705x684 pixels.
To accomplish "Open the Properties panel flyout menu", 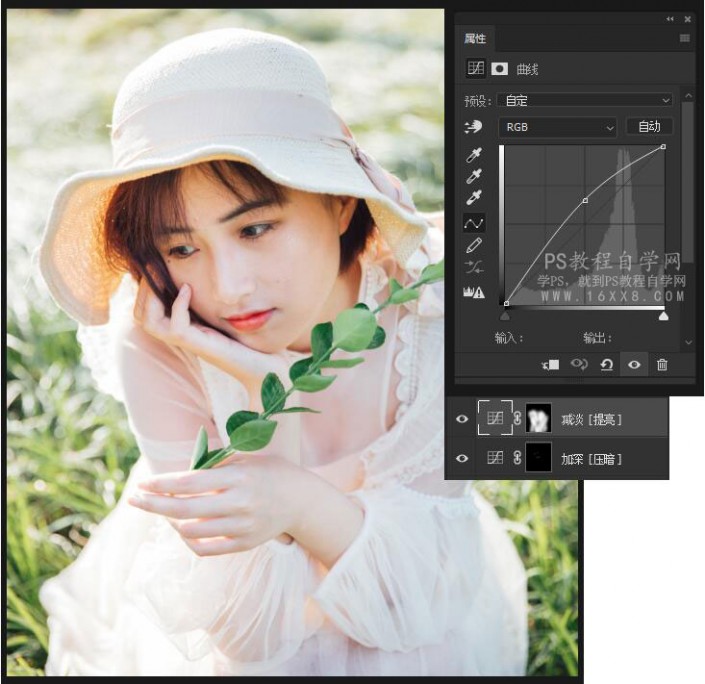I will point(685,38).
